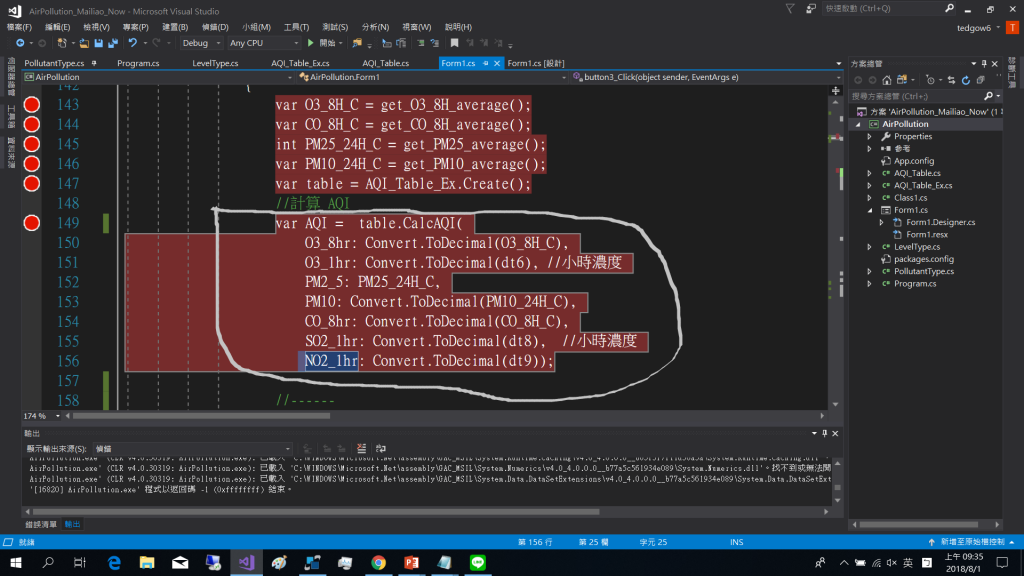
Task: Click the Save All icon
Action: (113, 43)
